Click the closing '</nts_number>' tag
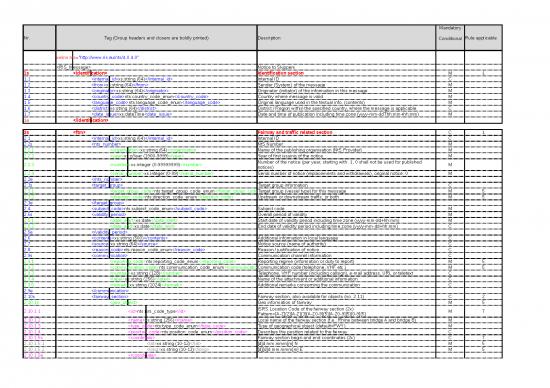 107,179
